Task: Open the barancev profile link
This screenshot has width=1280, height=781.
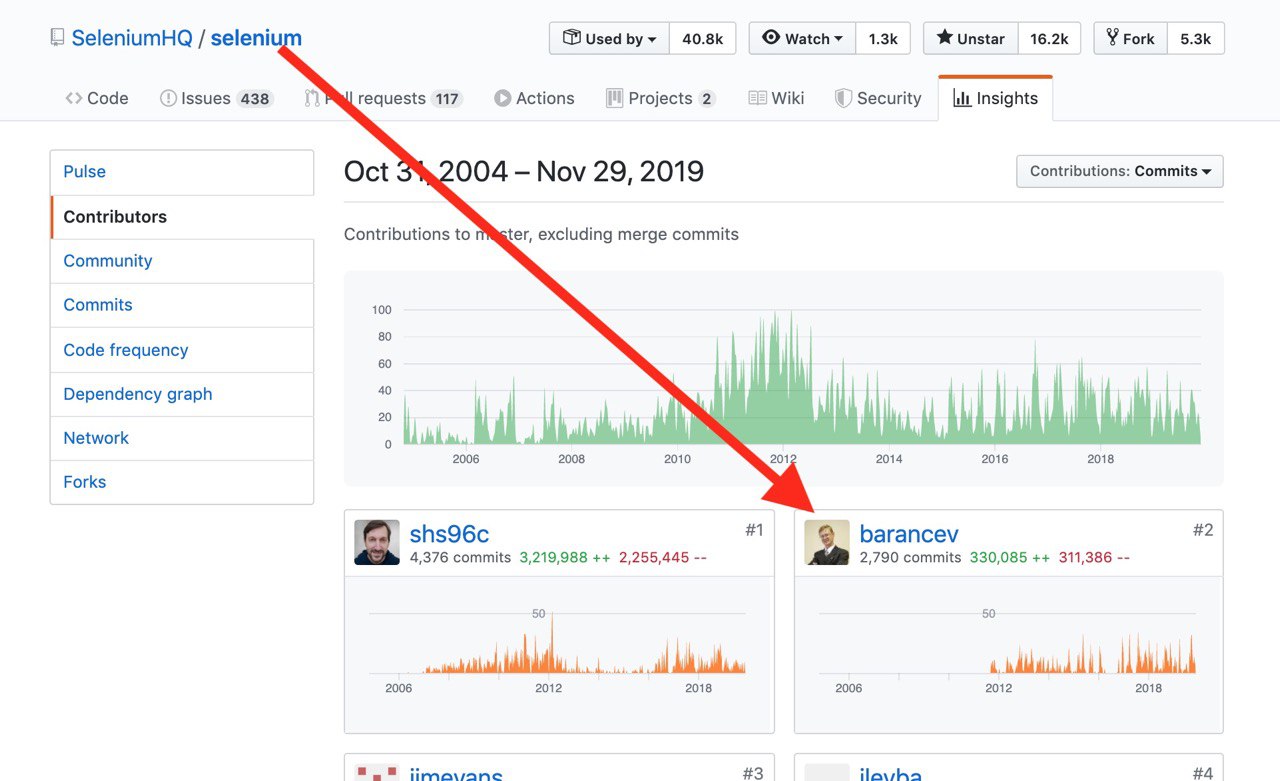Action: 909,534
